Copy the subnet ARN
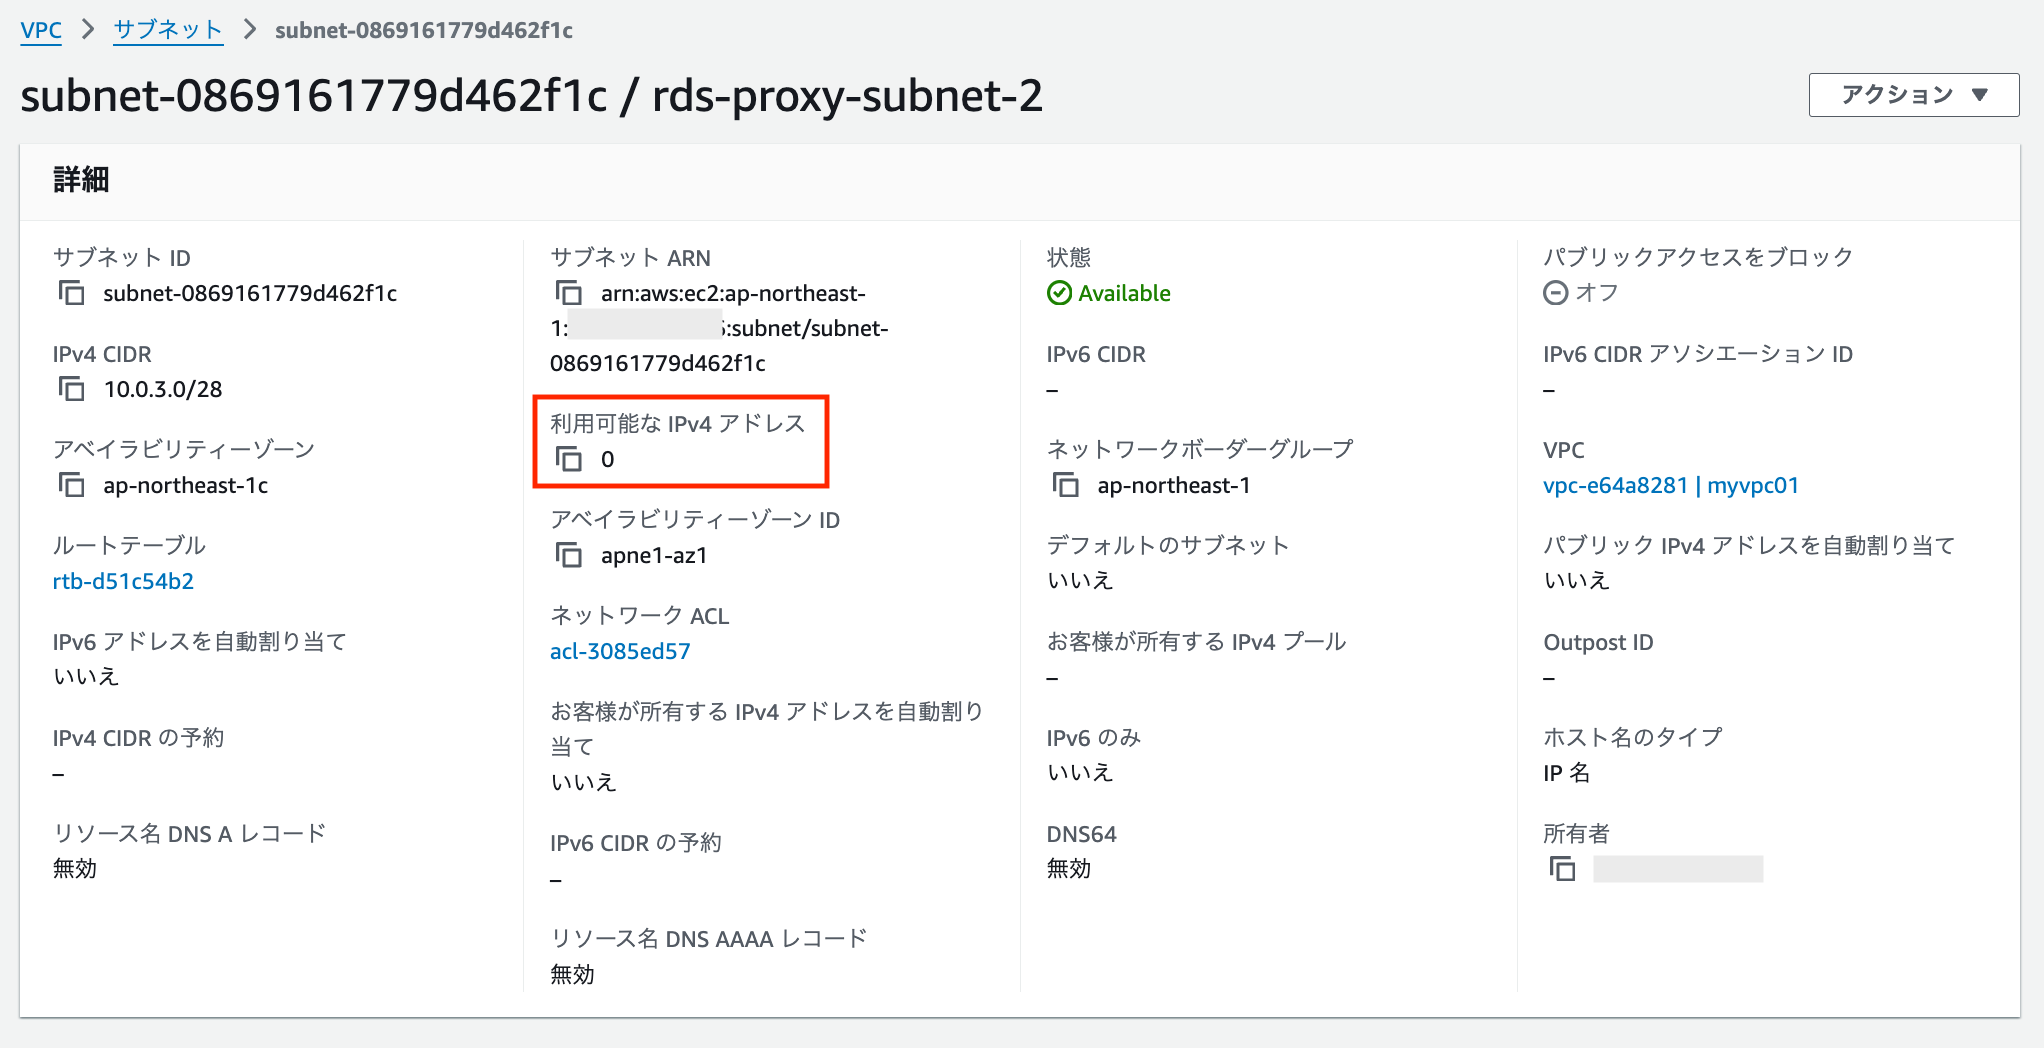Screen dimensions: 2044x1048 (569, 293)
